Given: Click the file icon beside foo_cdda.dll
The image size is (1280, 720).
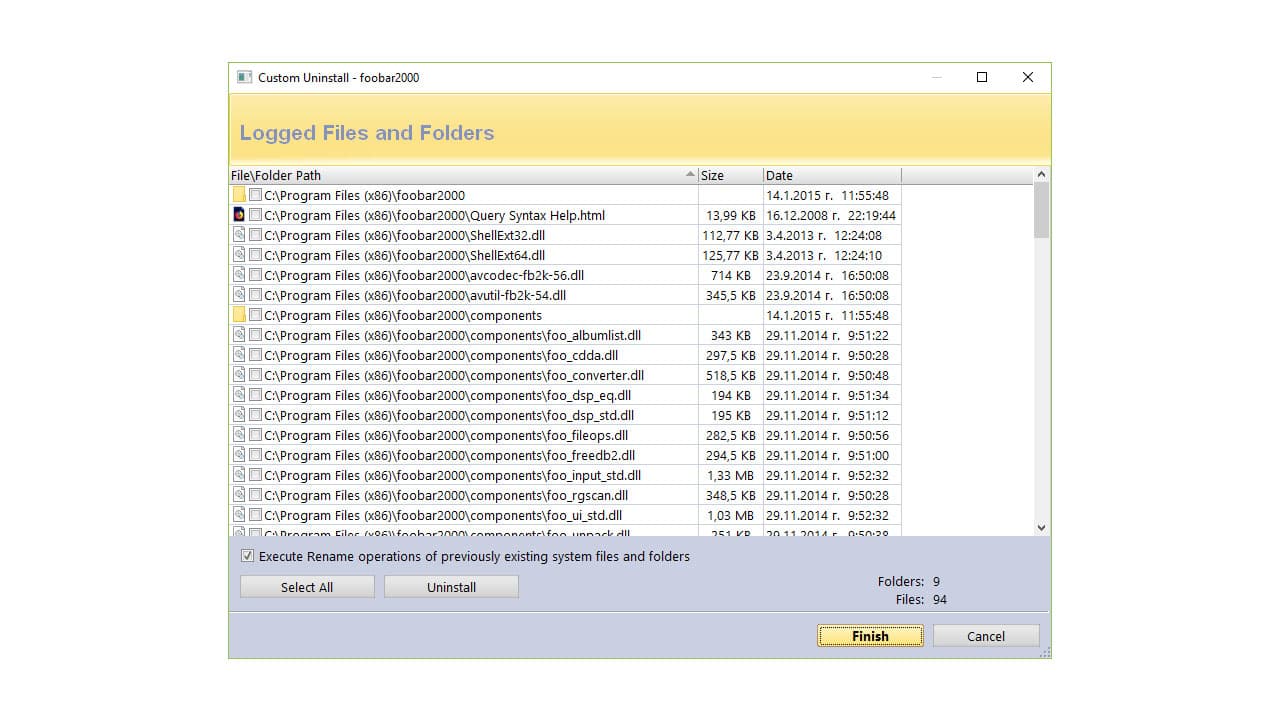Looking at the screenshot, I should click(x=238, y=355).
